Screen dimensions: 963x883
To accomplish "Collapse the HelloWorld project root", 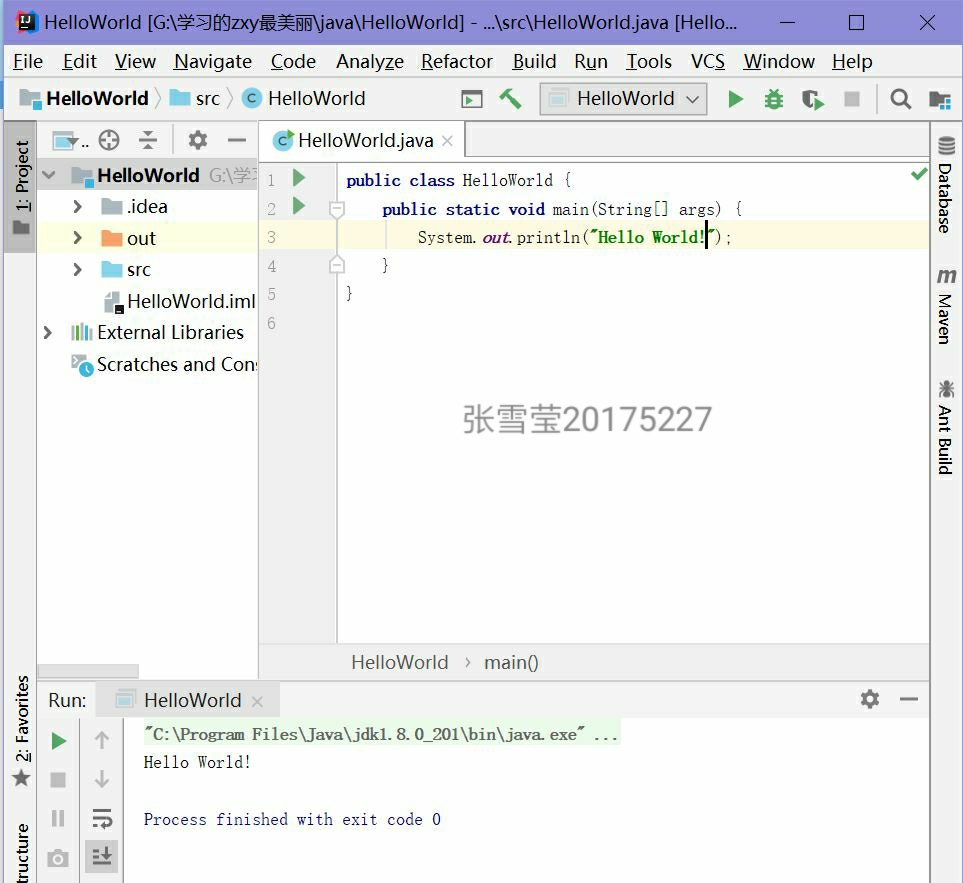I will [50, 176].
